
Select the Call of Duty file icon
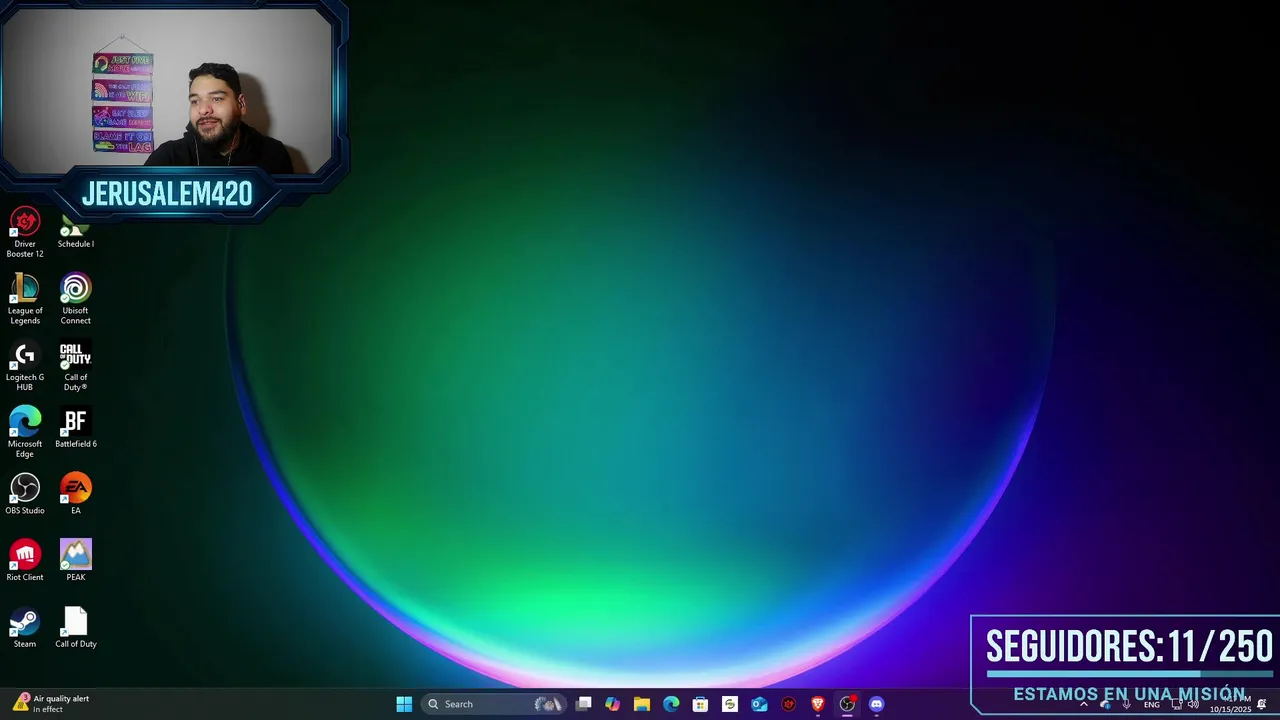point(75,628)
